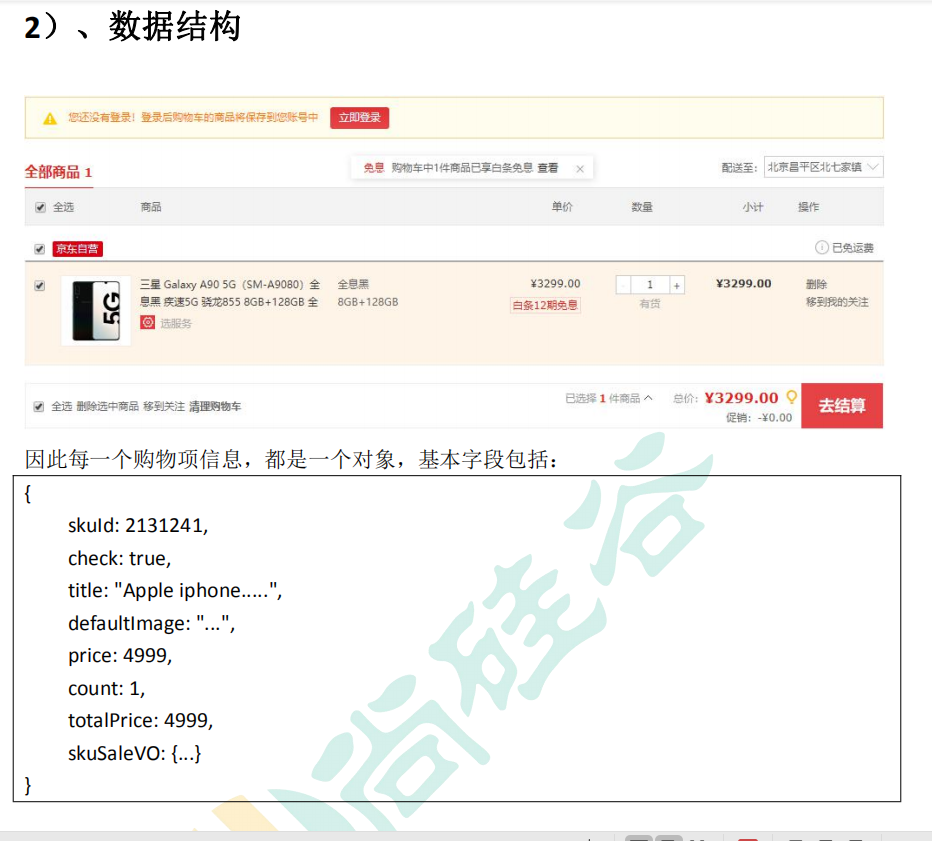Click 移到关注 in bottom bar
This screenshot has width=932, height=841.
pyautogui.click(x=164, y=407)
